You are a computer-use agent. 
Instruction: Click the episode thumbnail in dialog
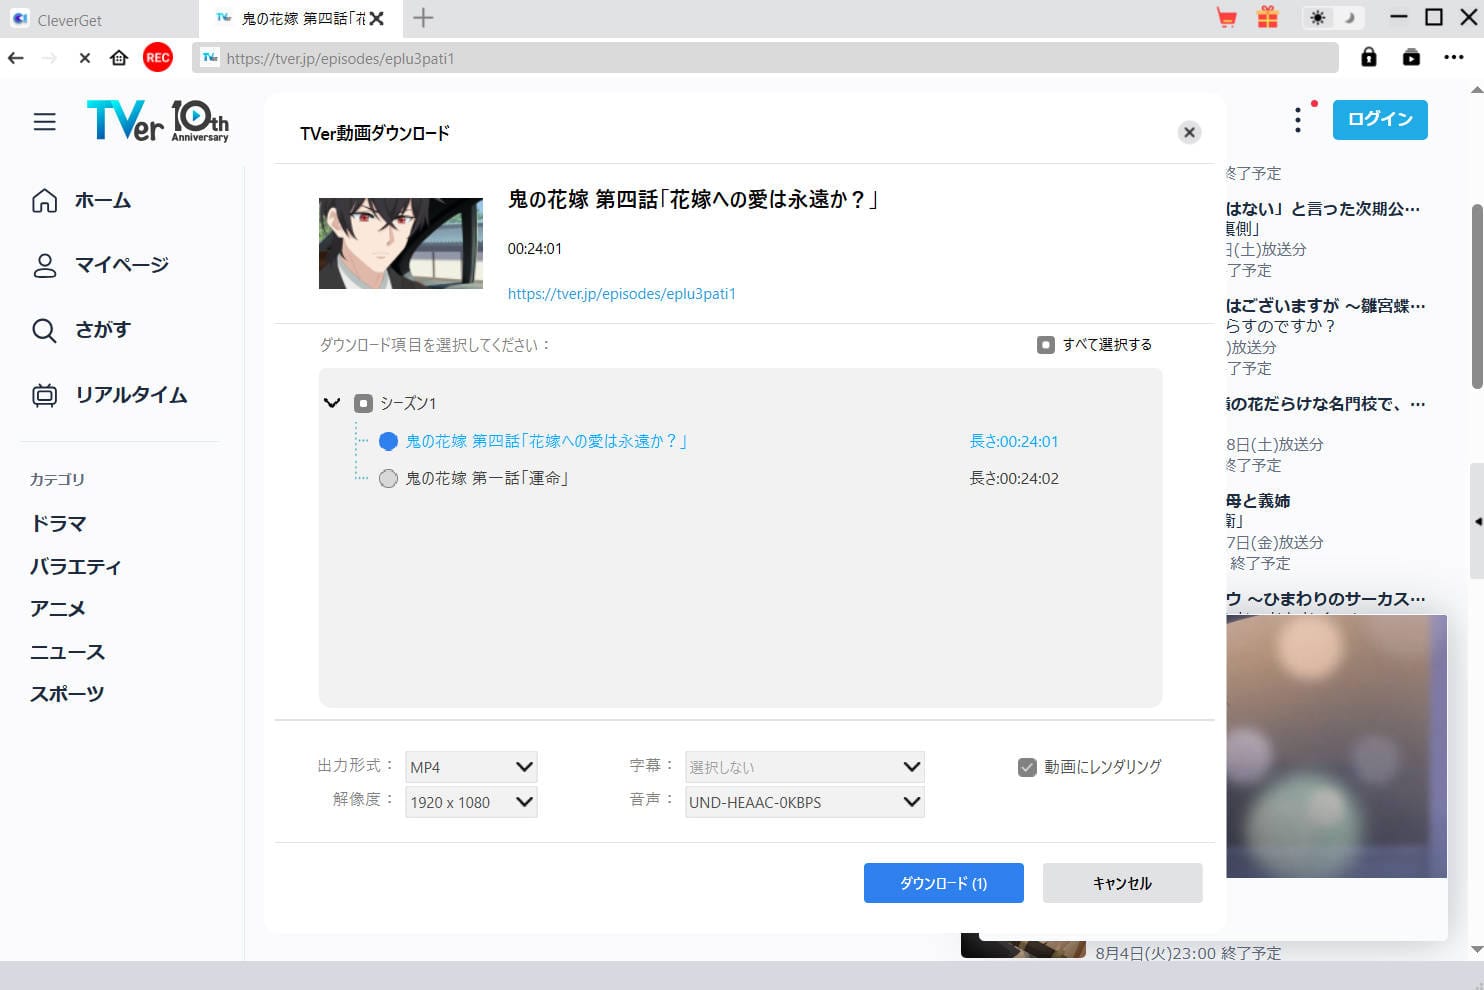[400, 243]
